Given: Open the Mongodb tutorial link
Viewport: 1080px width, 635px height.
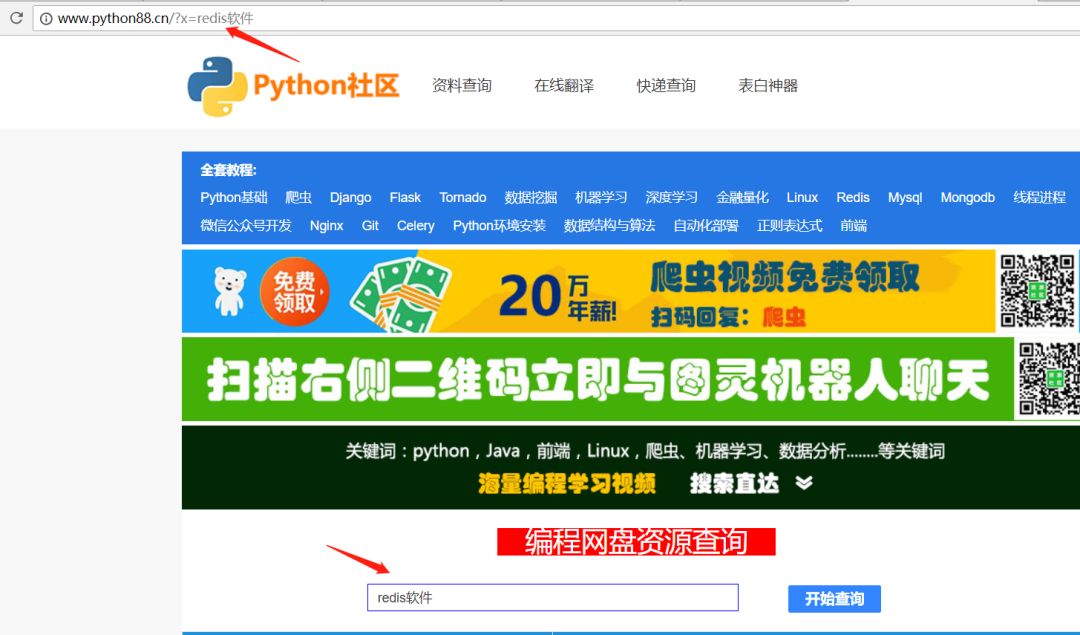Looking at the screenshot, I should click(x=968, y=198).
